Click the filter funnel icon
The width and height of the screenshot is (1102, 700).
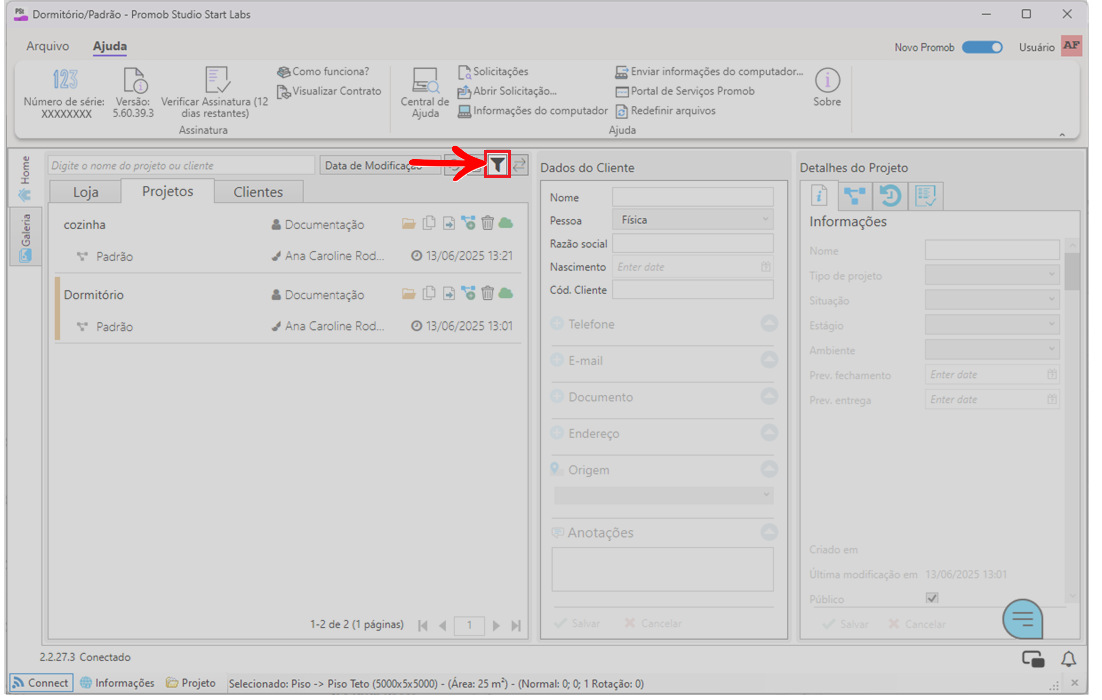point(498,165)
